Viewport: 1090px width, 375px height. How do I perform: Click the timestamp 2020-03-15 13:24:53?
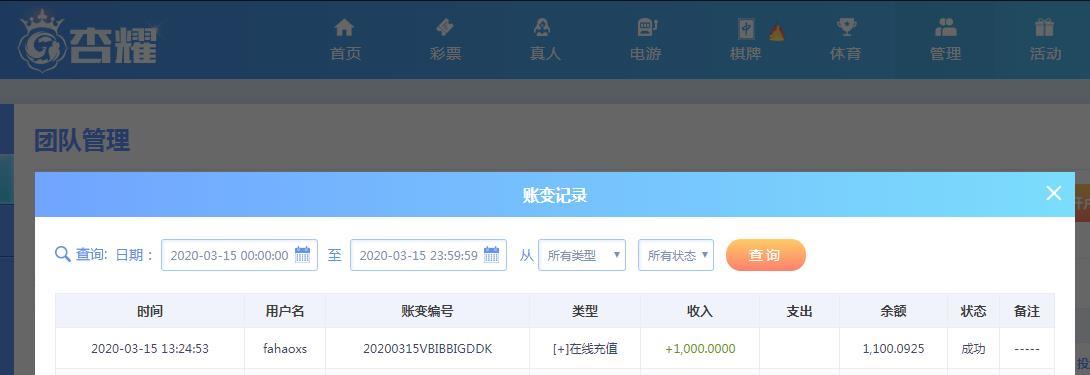pos(149,349)
